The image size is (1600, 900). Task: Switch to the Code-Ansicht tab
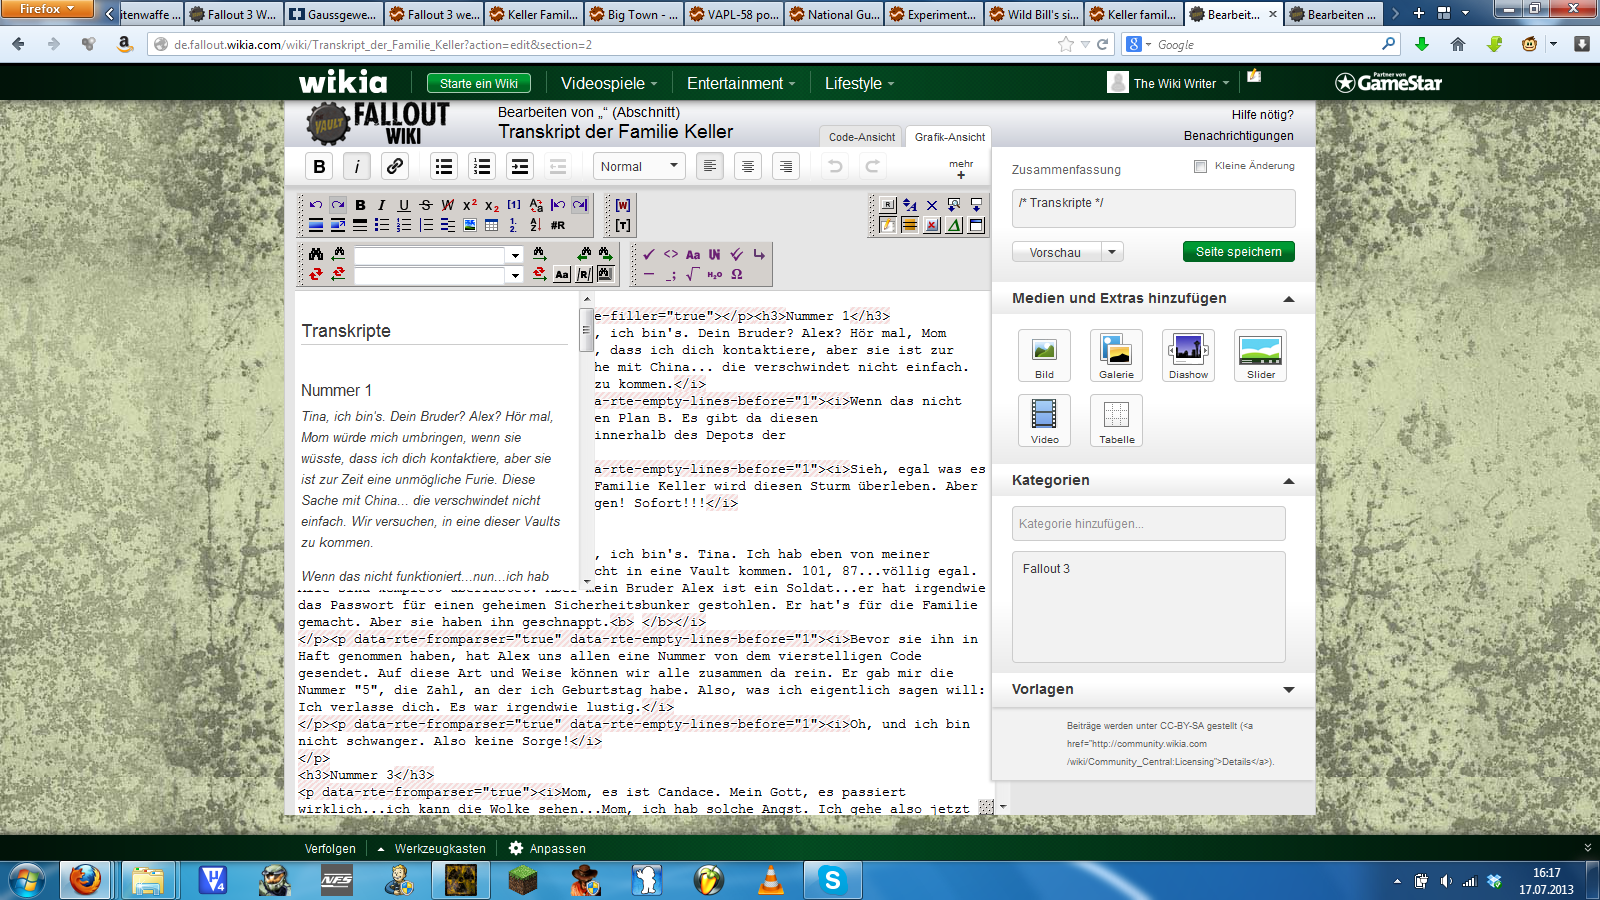(x=861, y=137)
